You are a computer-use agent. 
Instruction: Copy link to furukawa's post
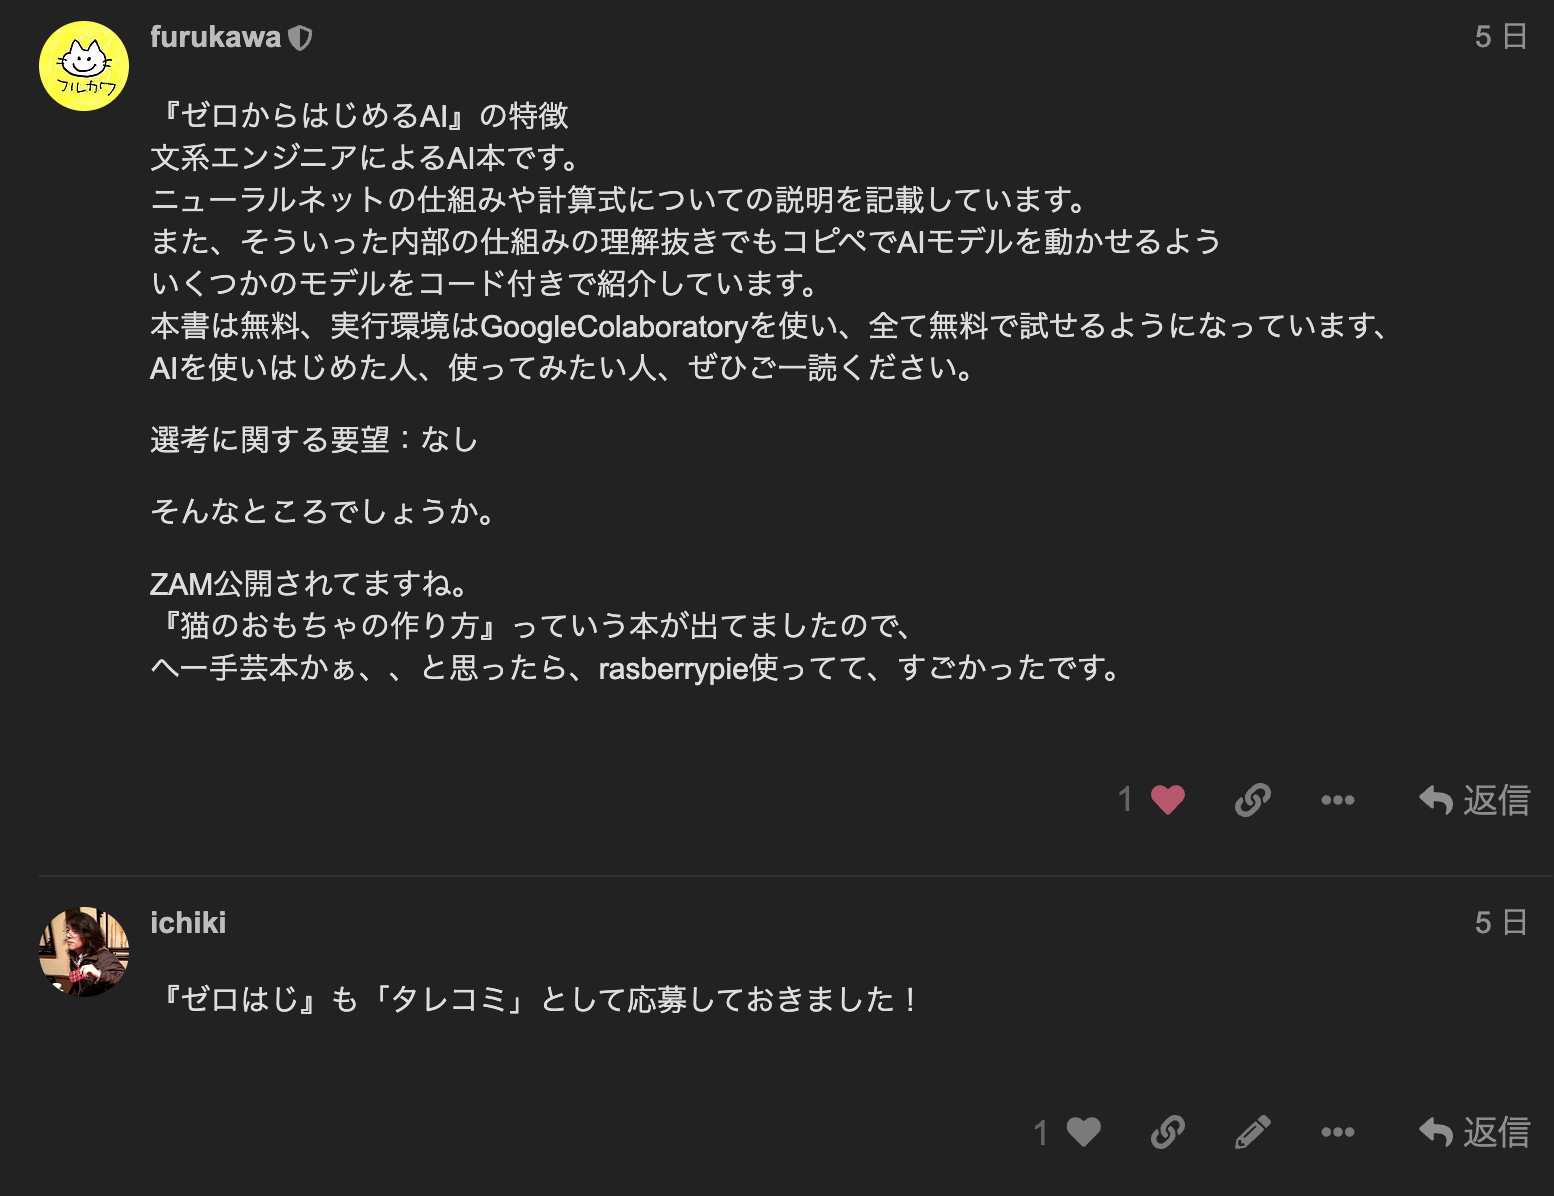1252,799
